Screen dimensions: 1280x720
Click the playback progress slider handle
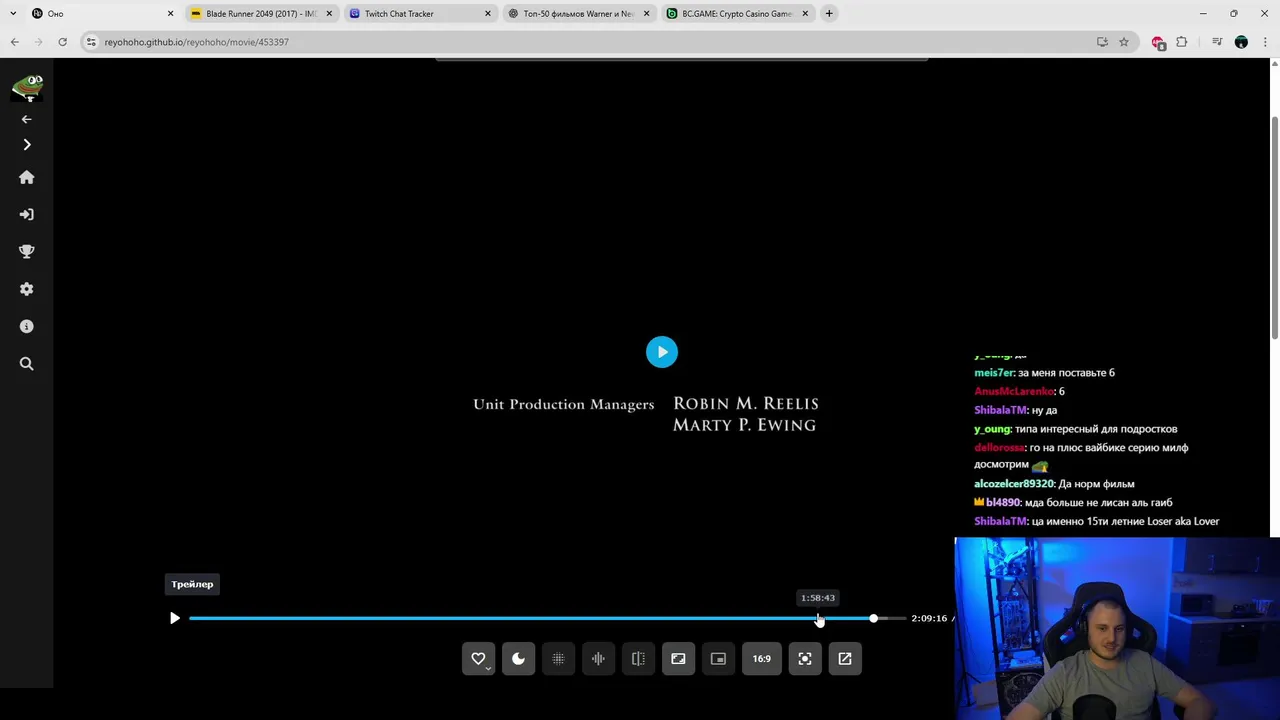pyautogui.click(x=874, y=618)
